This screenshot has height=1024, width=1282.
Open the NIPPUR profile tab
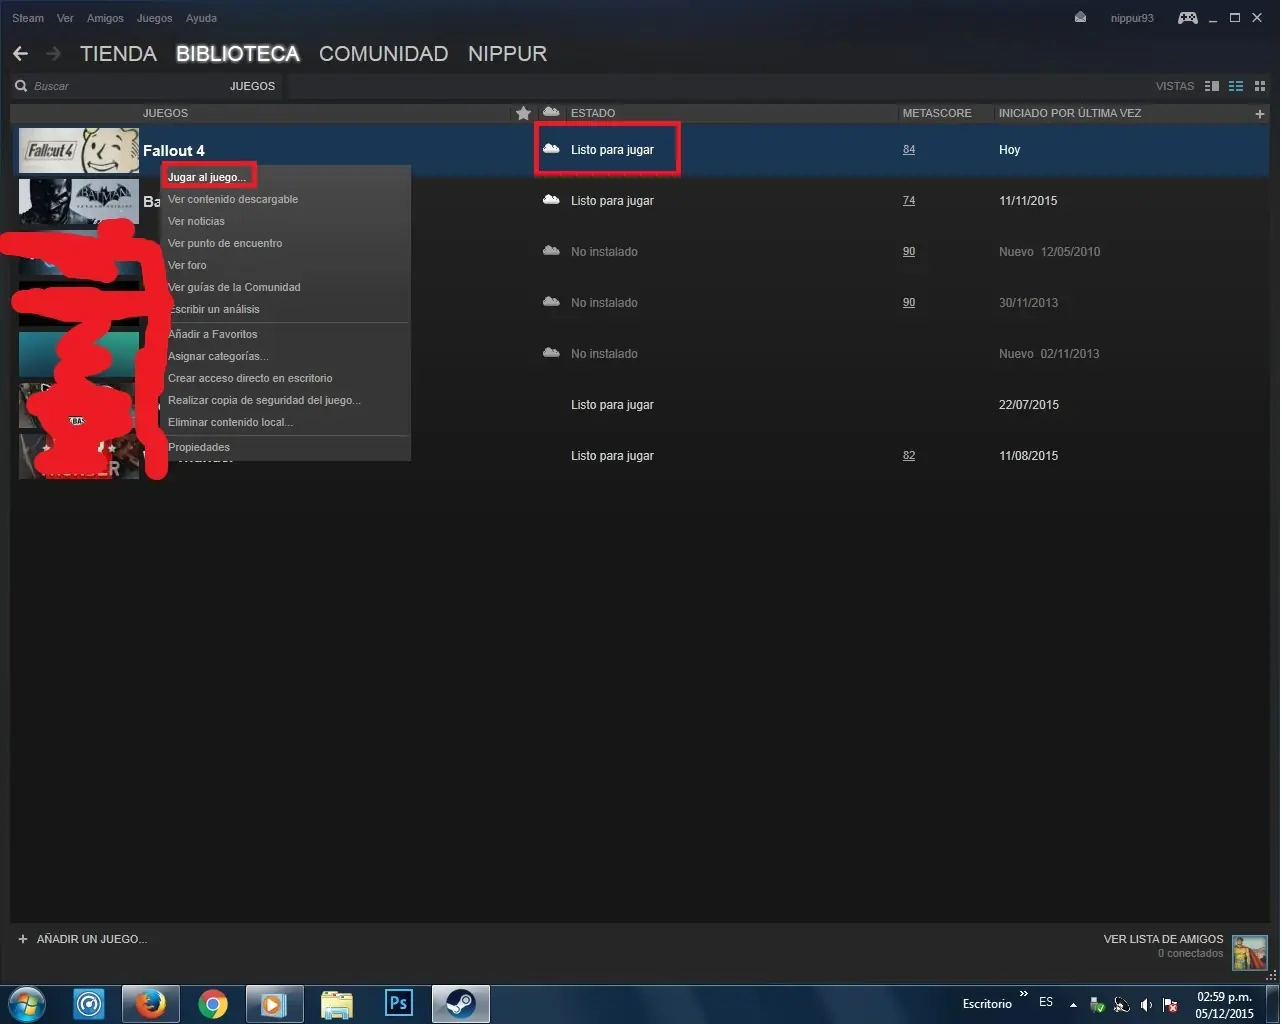click(x=507, y=54)
